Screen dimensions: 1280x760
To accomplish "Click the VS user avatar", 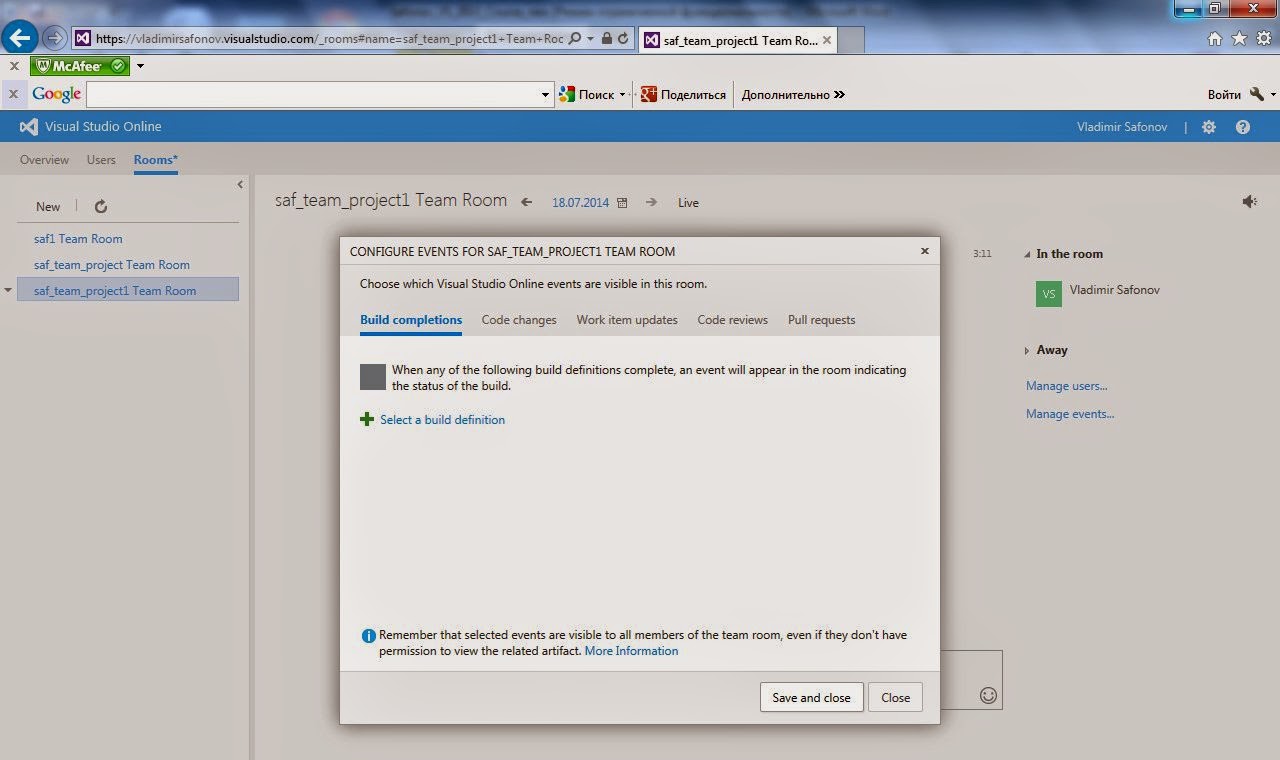I will click(x=1049, y=294).
